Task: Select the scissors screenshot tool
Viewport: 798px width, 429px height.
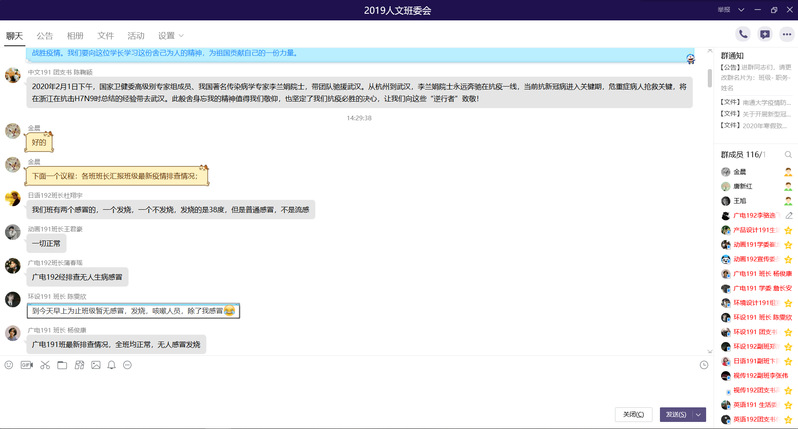Action: 45,365
